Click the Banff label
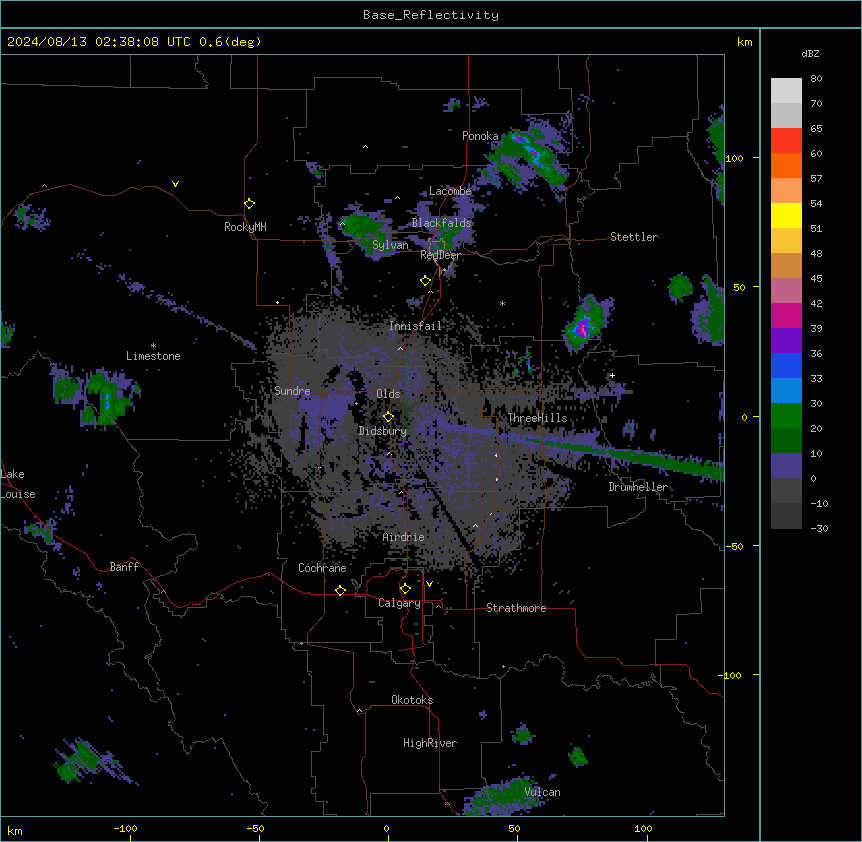The image size is (862, 842). click(x=124, y=567)
